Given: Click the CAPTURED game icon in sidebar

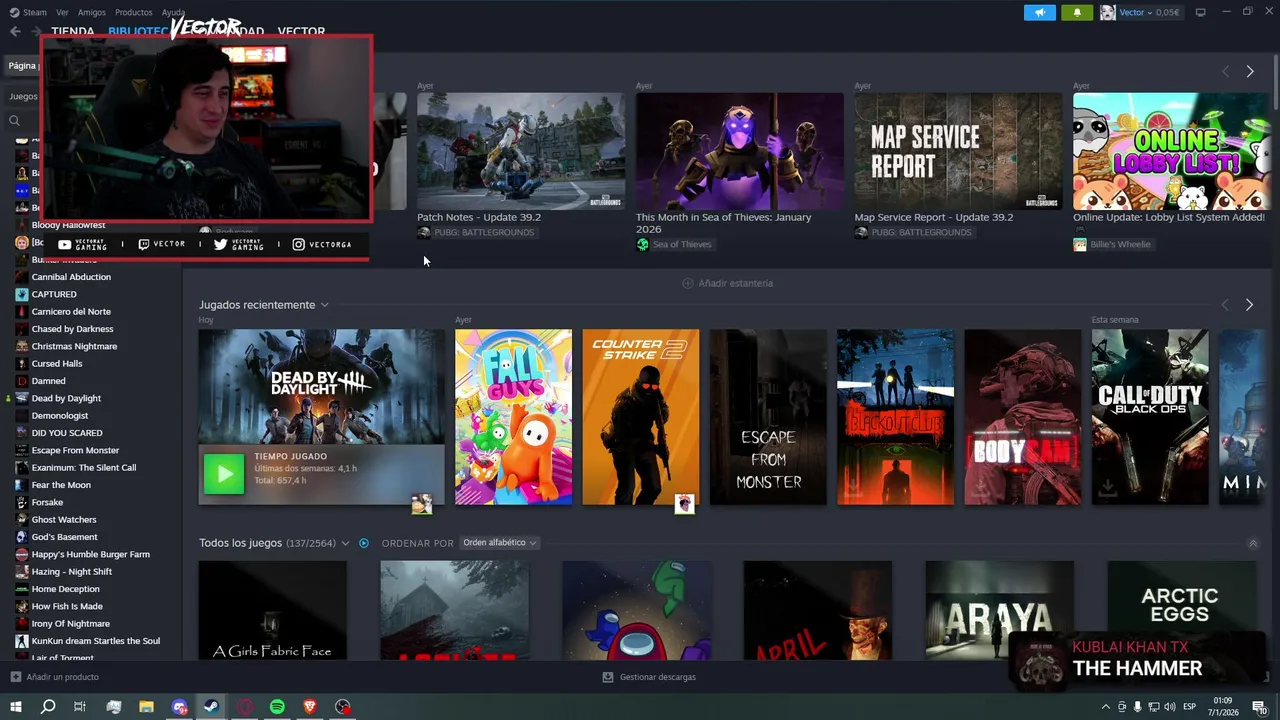Looking at the screenshot, I should (x=22, y=294).
